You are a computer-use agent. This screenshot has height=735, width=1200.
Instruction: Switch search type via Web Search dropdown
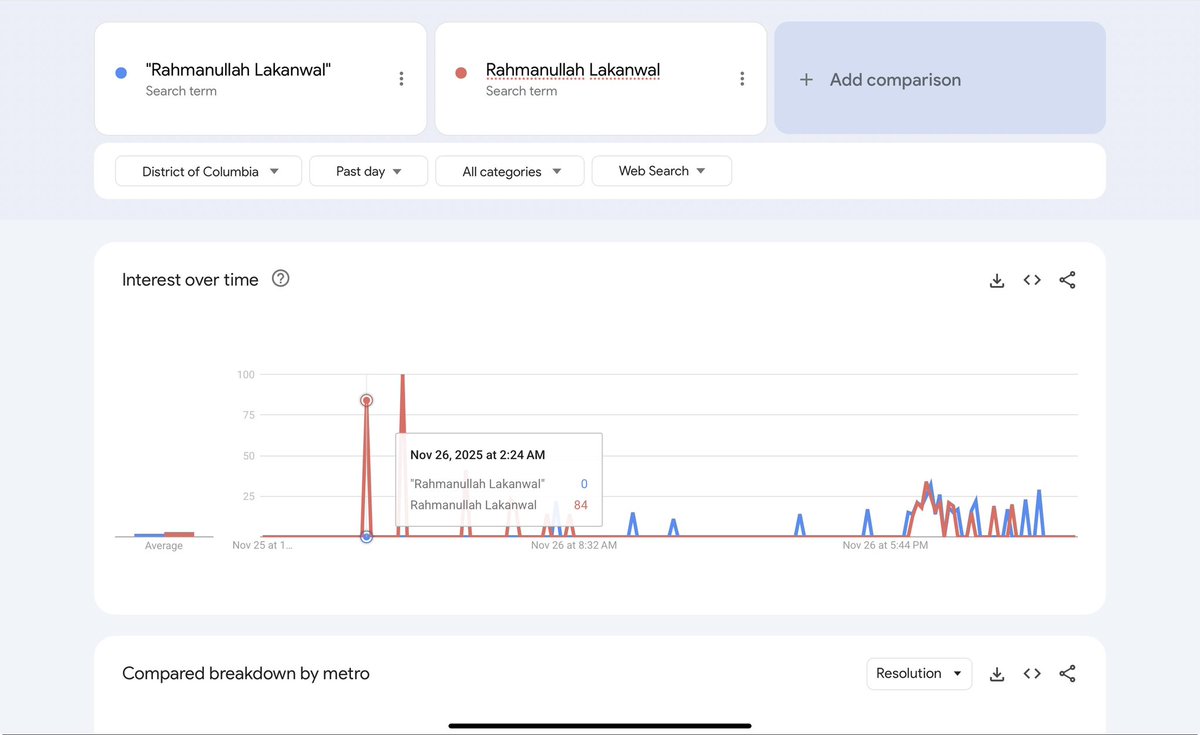(661, 171)
